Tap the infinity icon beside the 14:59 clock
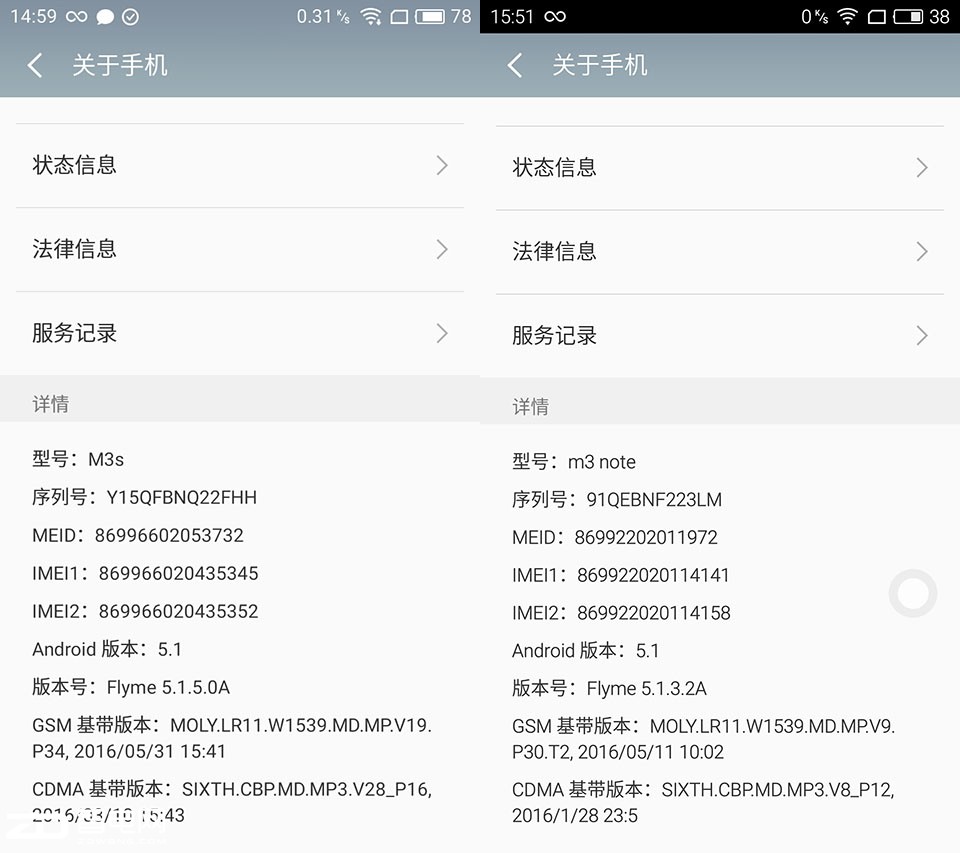This screenshot has height=853, width=960. (x=77, y=17)
